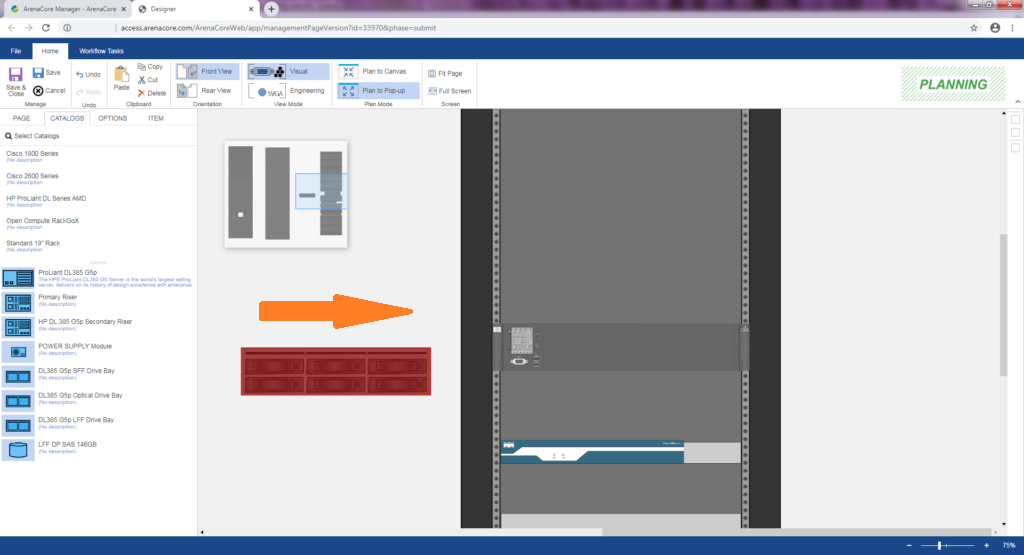Screen dimensions: 1024x555
Task: Open a new browser tab
Action: coord(271,9)
